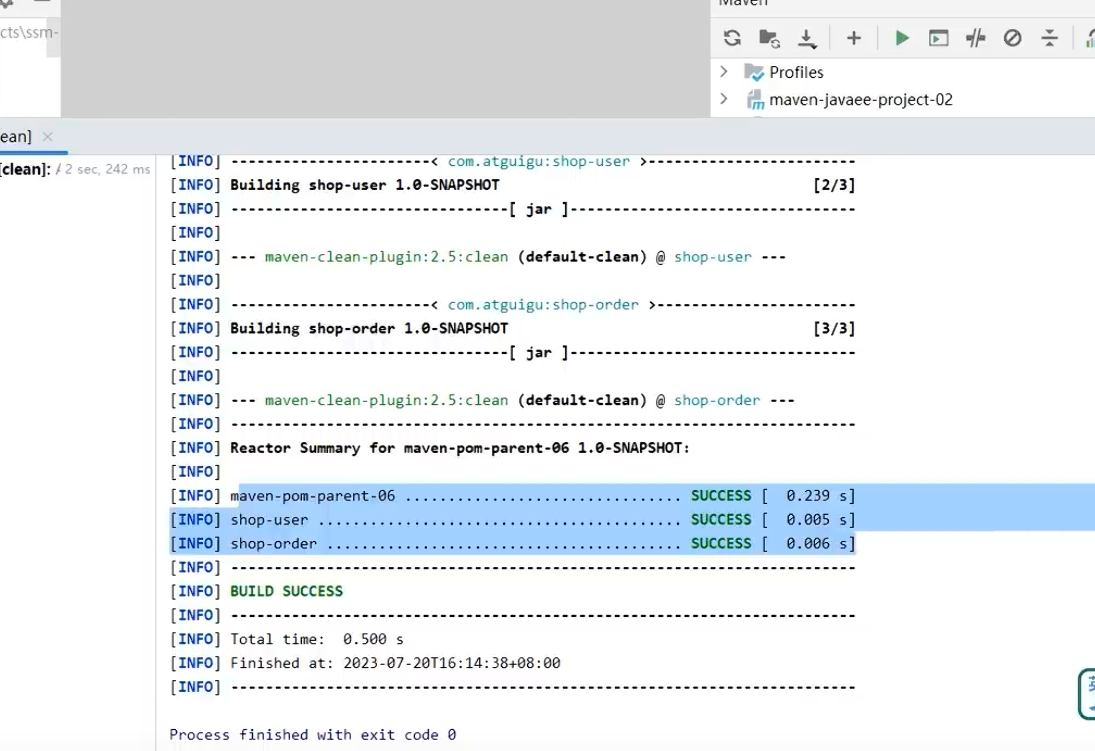Add a Maven project with plus icon
The image size is (1095, 751).
point(853,38)
